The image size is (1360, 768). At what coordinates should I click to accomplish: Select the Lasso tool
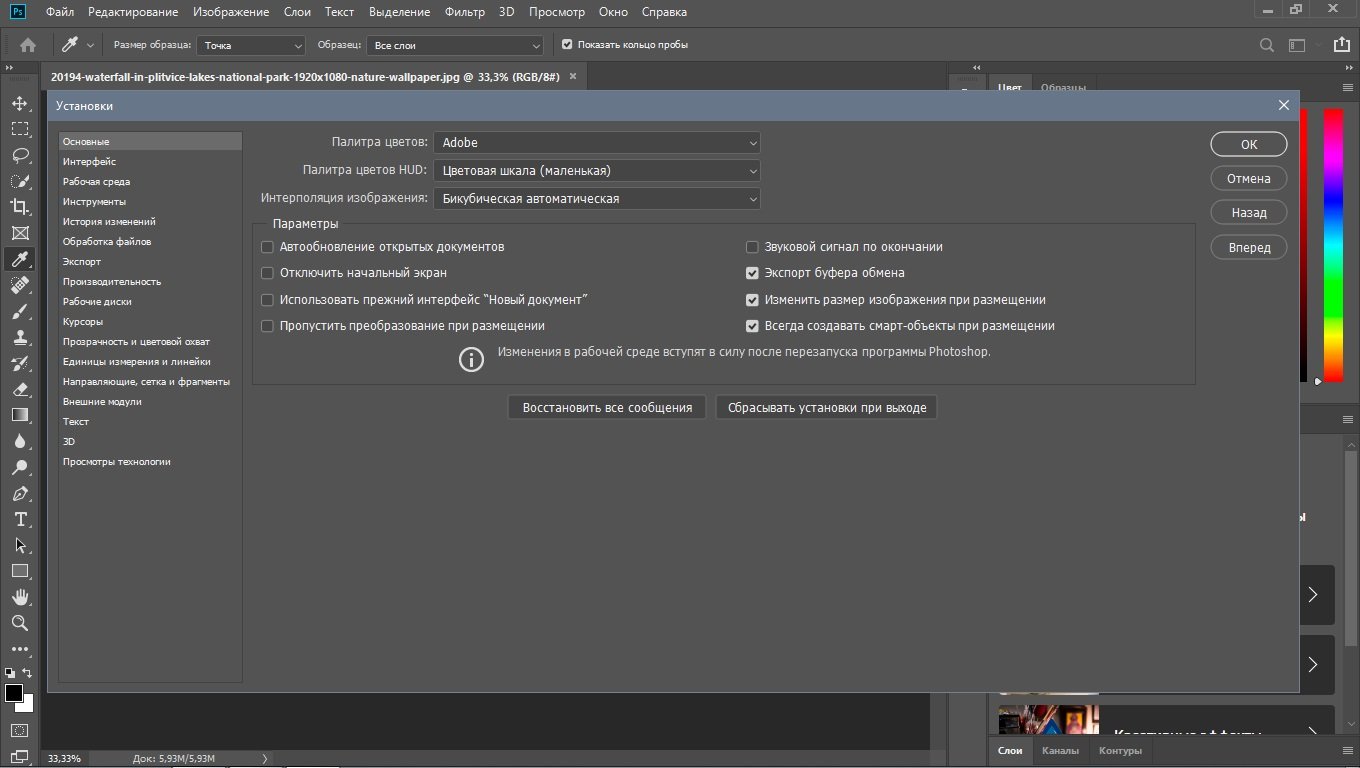click(19, 155)
